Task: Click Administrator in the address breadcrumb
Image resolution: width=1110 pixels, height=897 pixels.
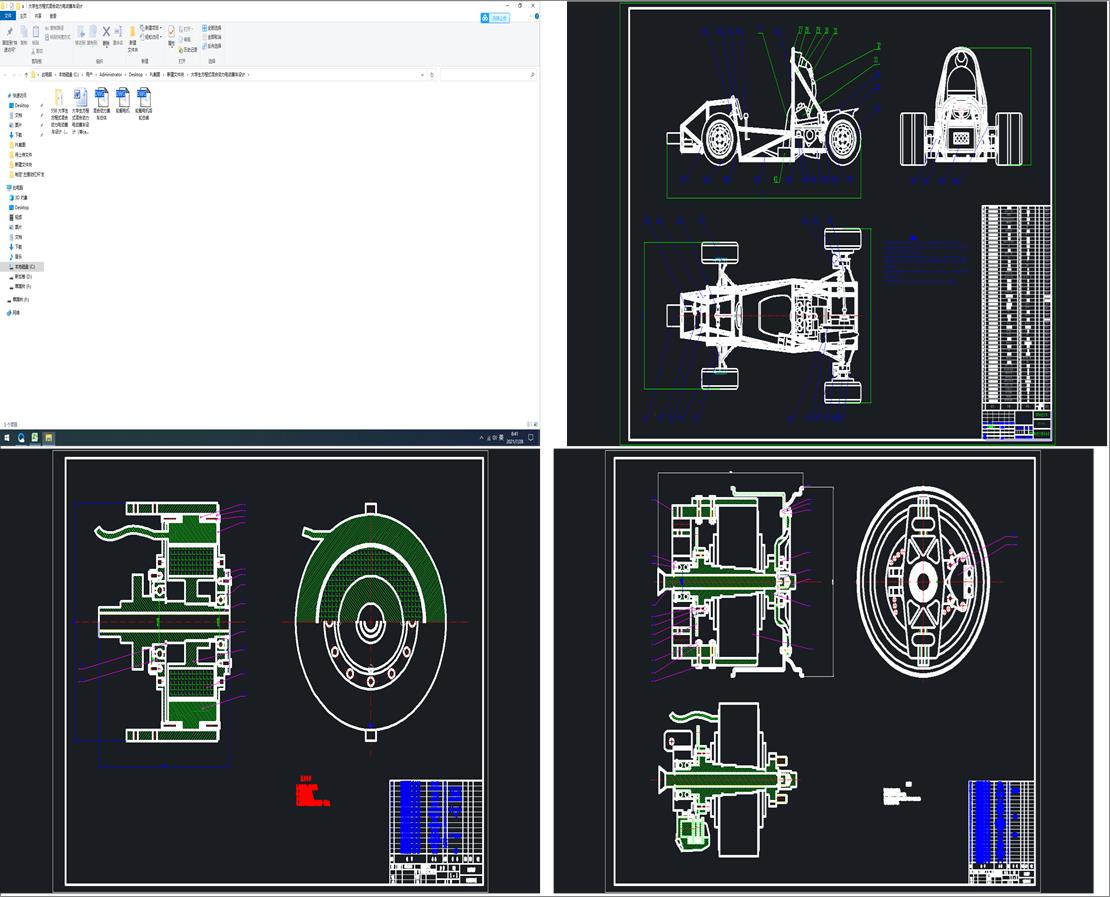Action: coord(111,74)
